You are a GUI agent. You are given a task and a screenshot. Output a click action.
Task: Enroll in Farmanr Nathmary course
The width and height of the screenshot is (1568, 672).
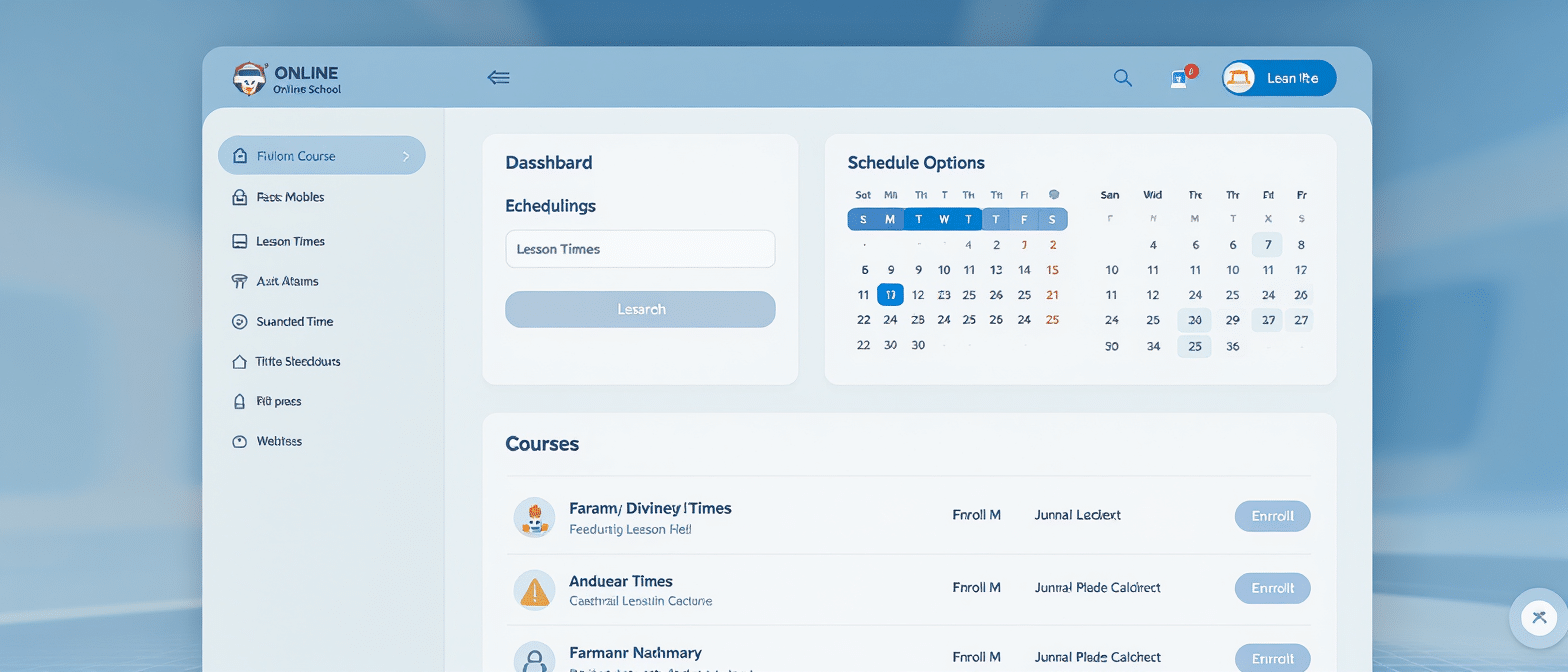tap(1273, 658)
